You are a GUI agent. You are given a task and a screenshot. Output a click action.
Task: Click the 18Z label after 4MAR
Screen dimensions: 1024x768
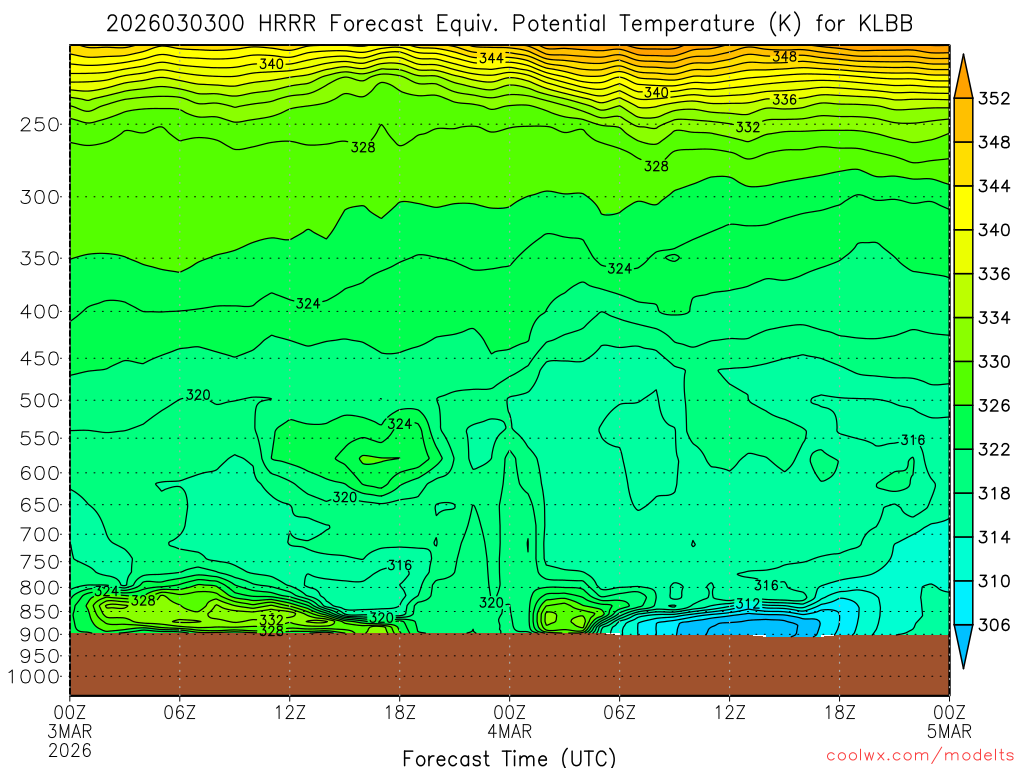click(839, 711)
